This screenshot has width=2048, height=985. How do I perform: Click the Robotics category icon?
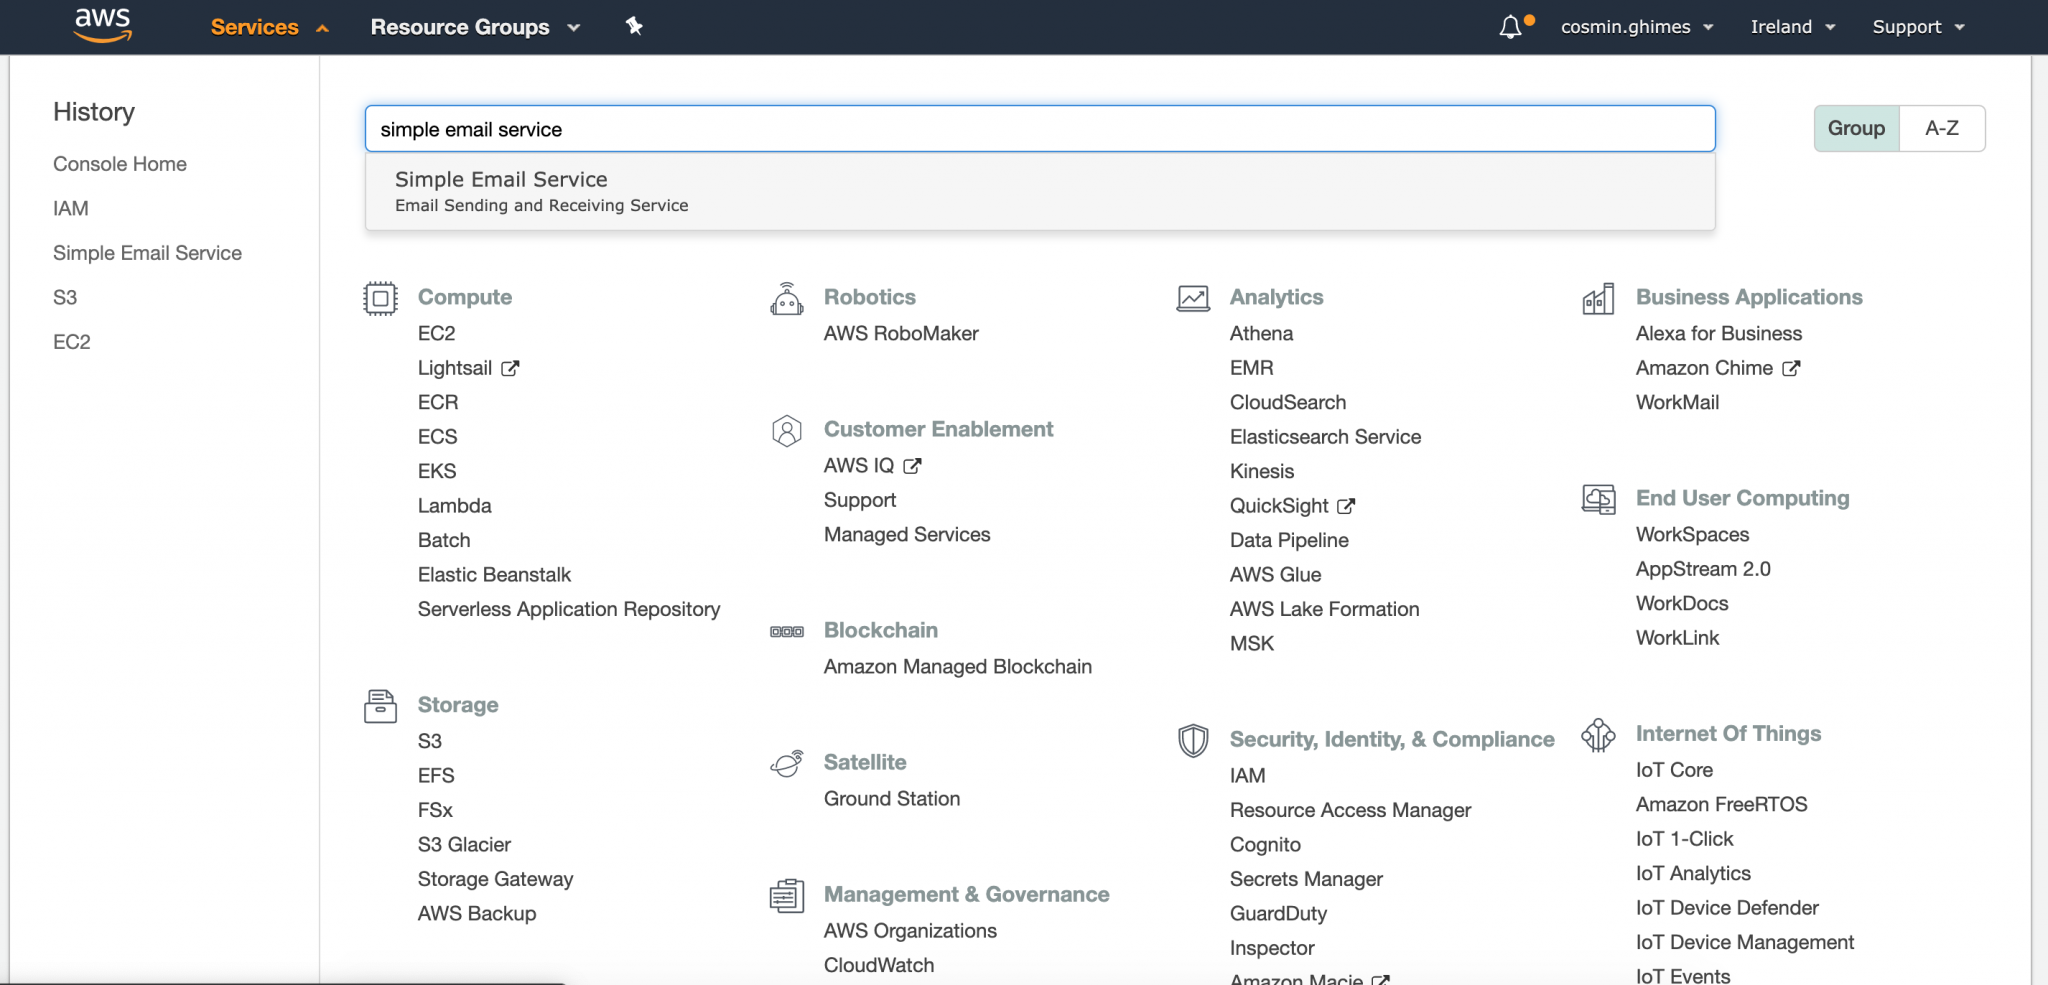[x=788, y=297]
